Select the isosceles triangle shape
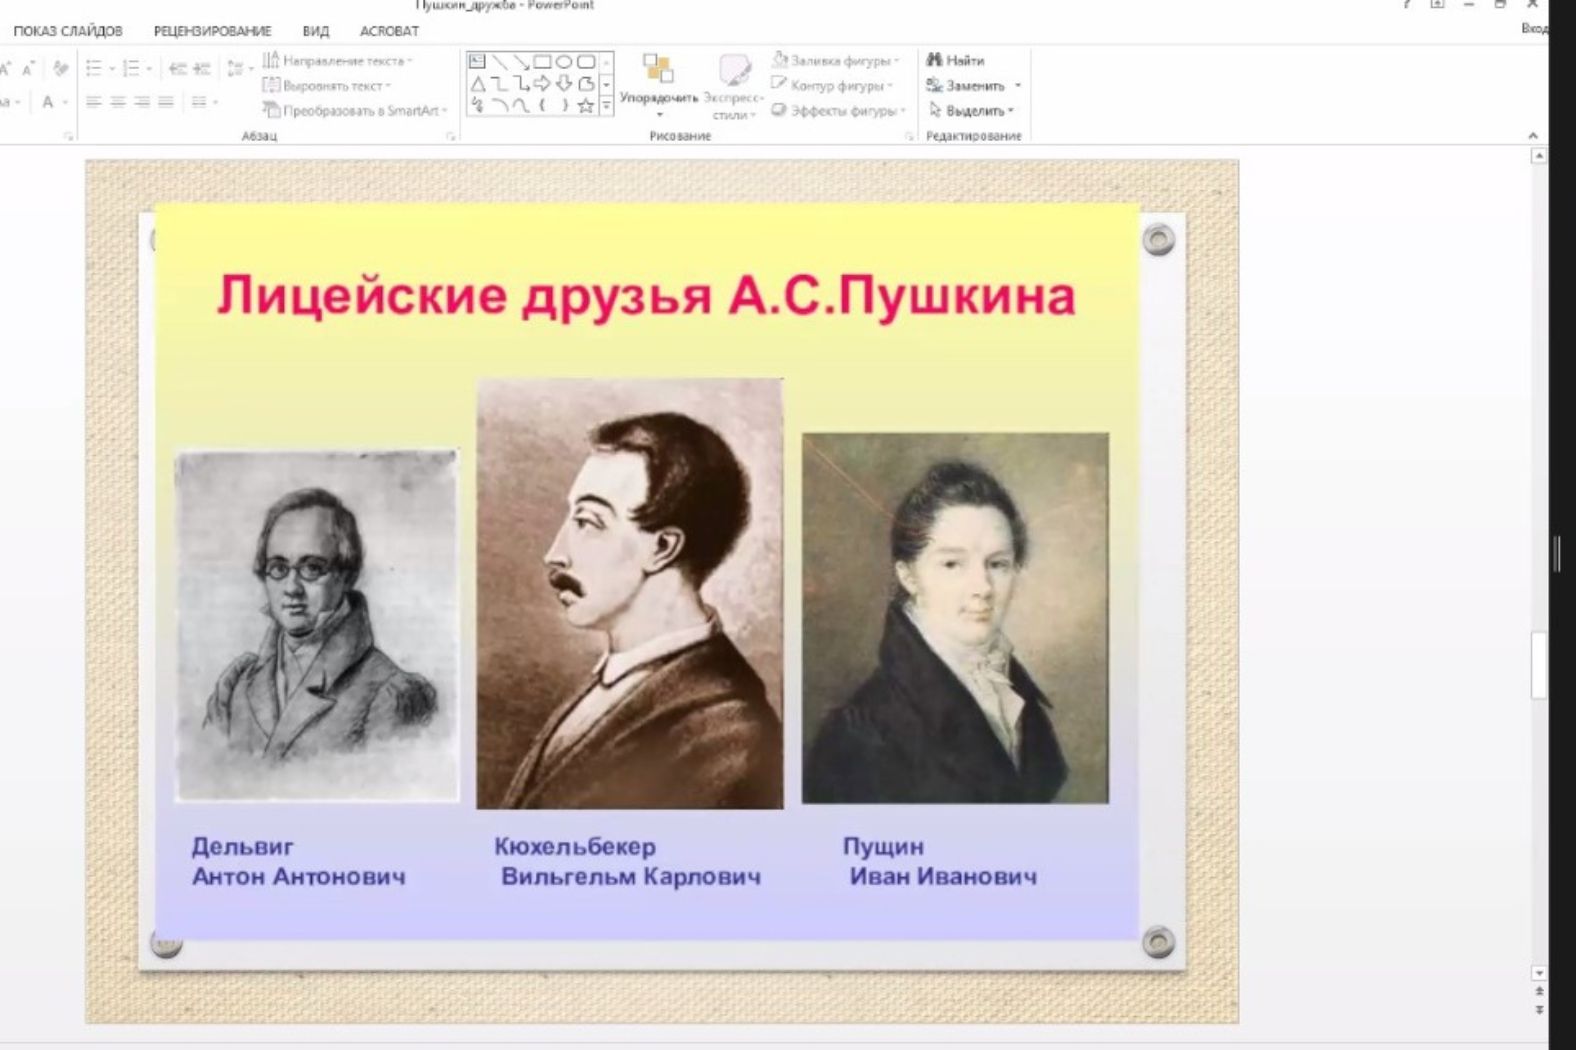Image resolution: width=1576 pixels, height=1050 pixels. 478,84
